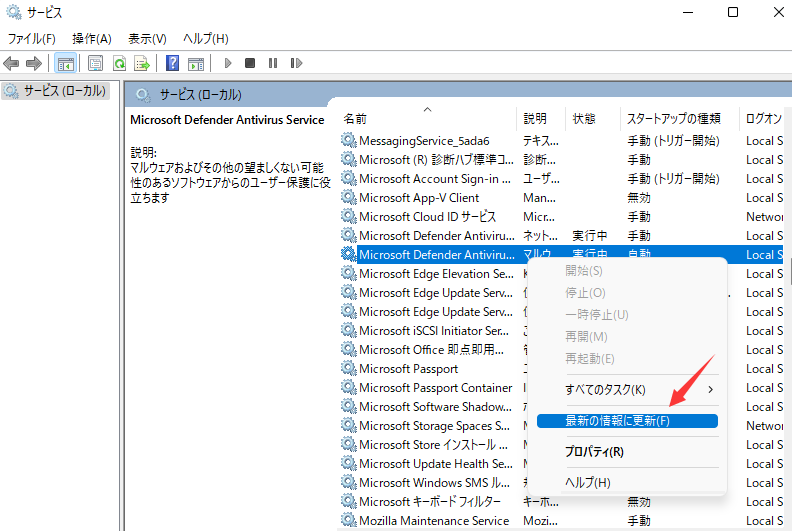The height and width of the screenshot is (531, 792).
Task: Sort by the 状態 column header
Action: coord(592,119)
